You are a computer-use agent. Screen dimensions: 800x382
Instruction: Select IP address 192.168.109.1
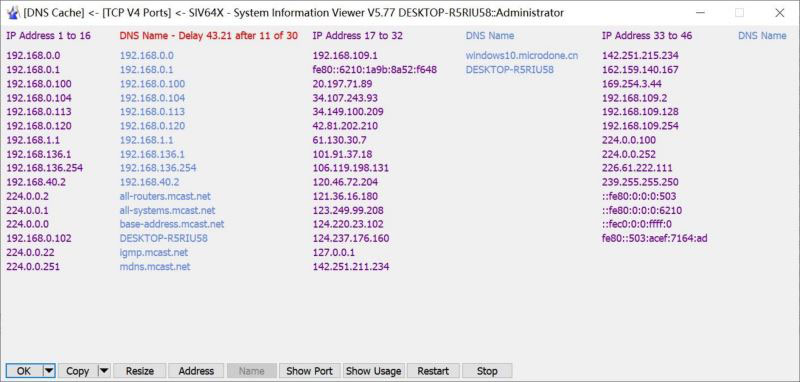tap(345, 56)
